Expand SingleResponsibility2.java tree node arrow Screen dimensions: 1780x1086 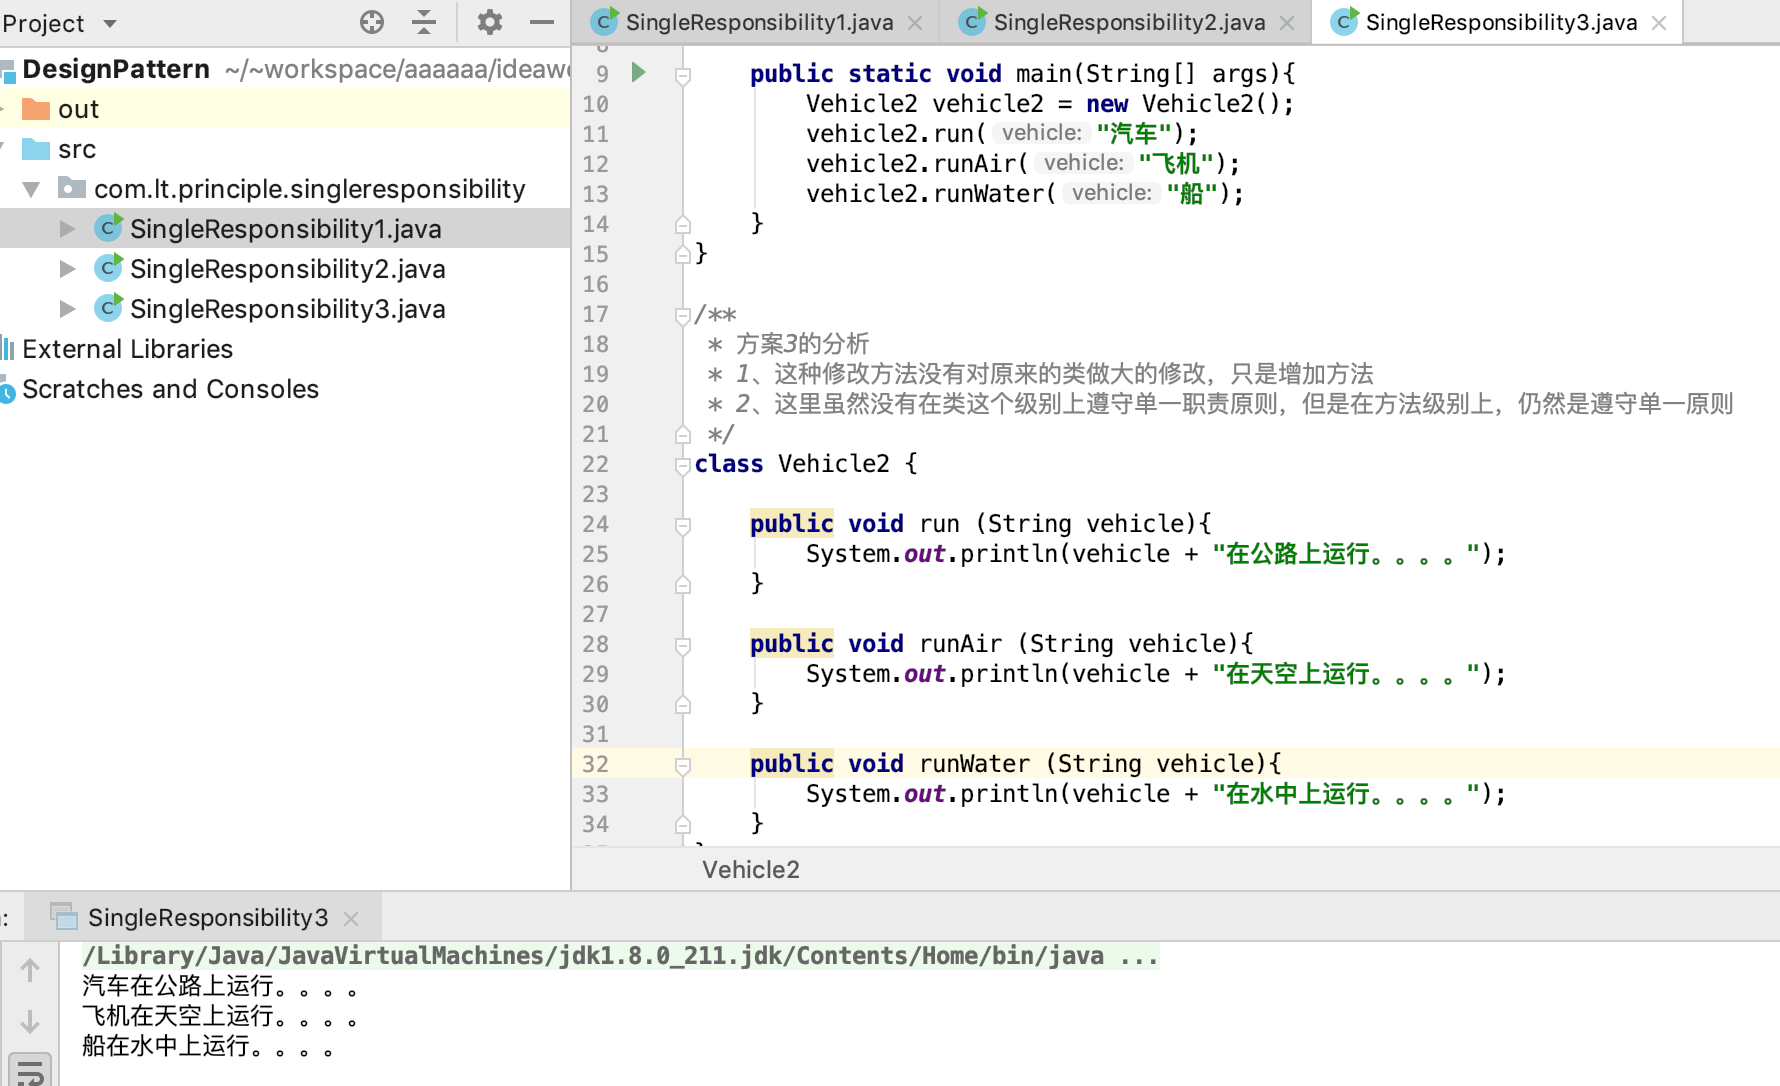click(67, 269)
